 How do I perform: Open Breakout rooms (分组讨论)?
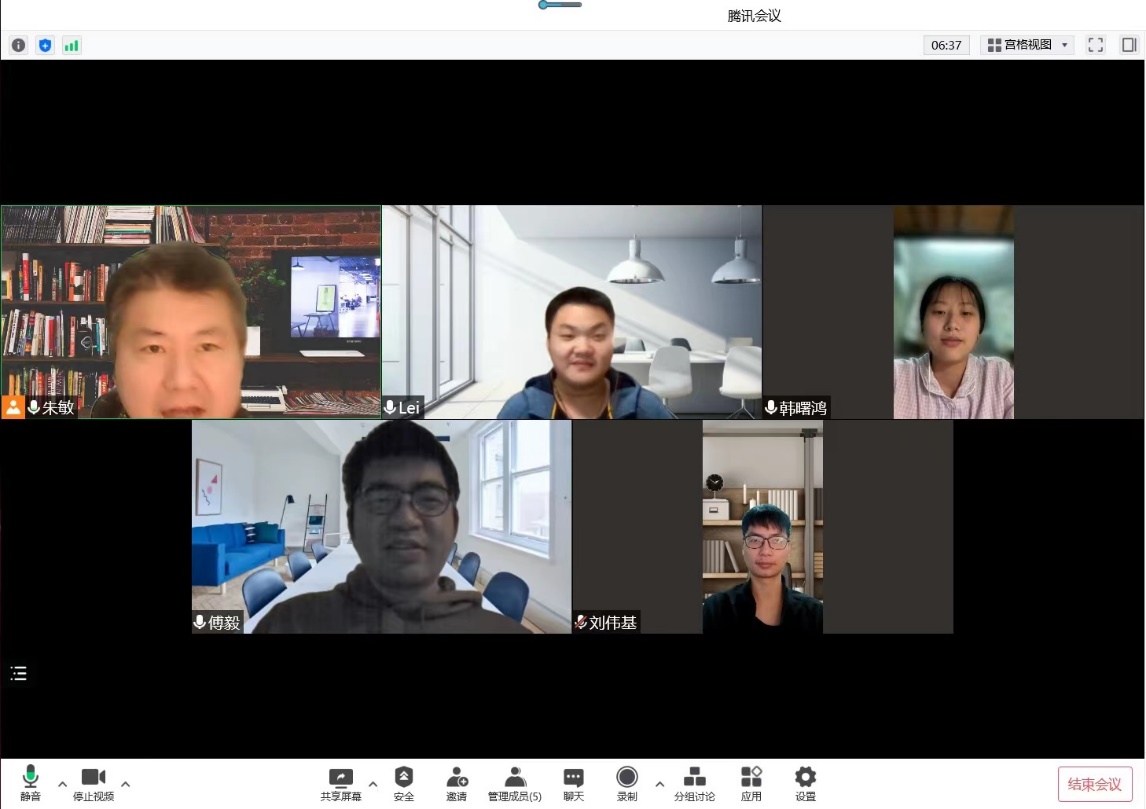click(694, 783)
